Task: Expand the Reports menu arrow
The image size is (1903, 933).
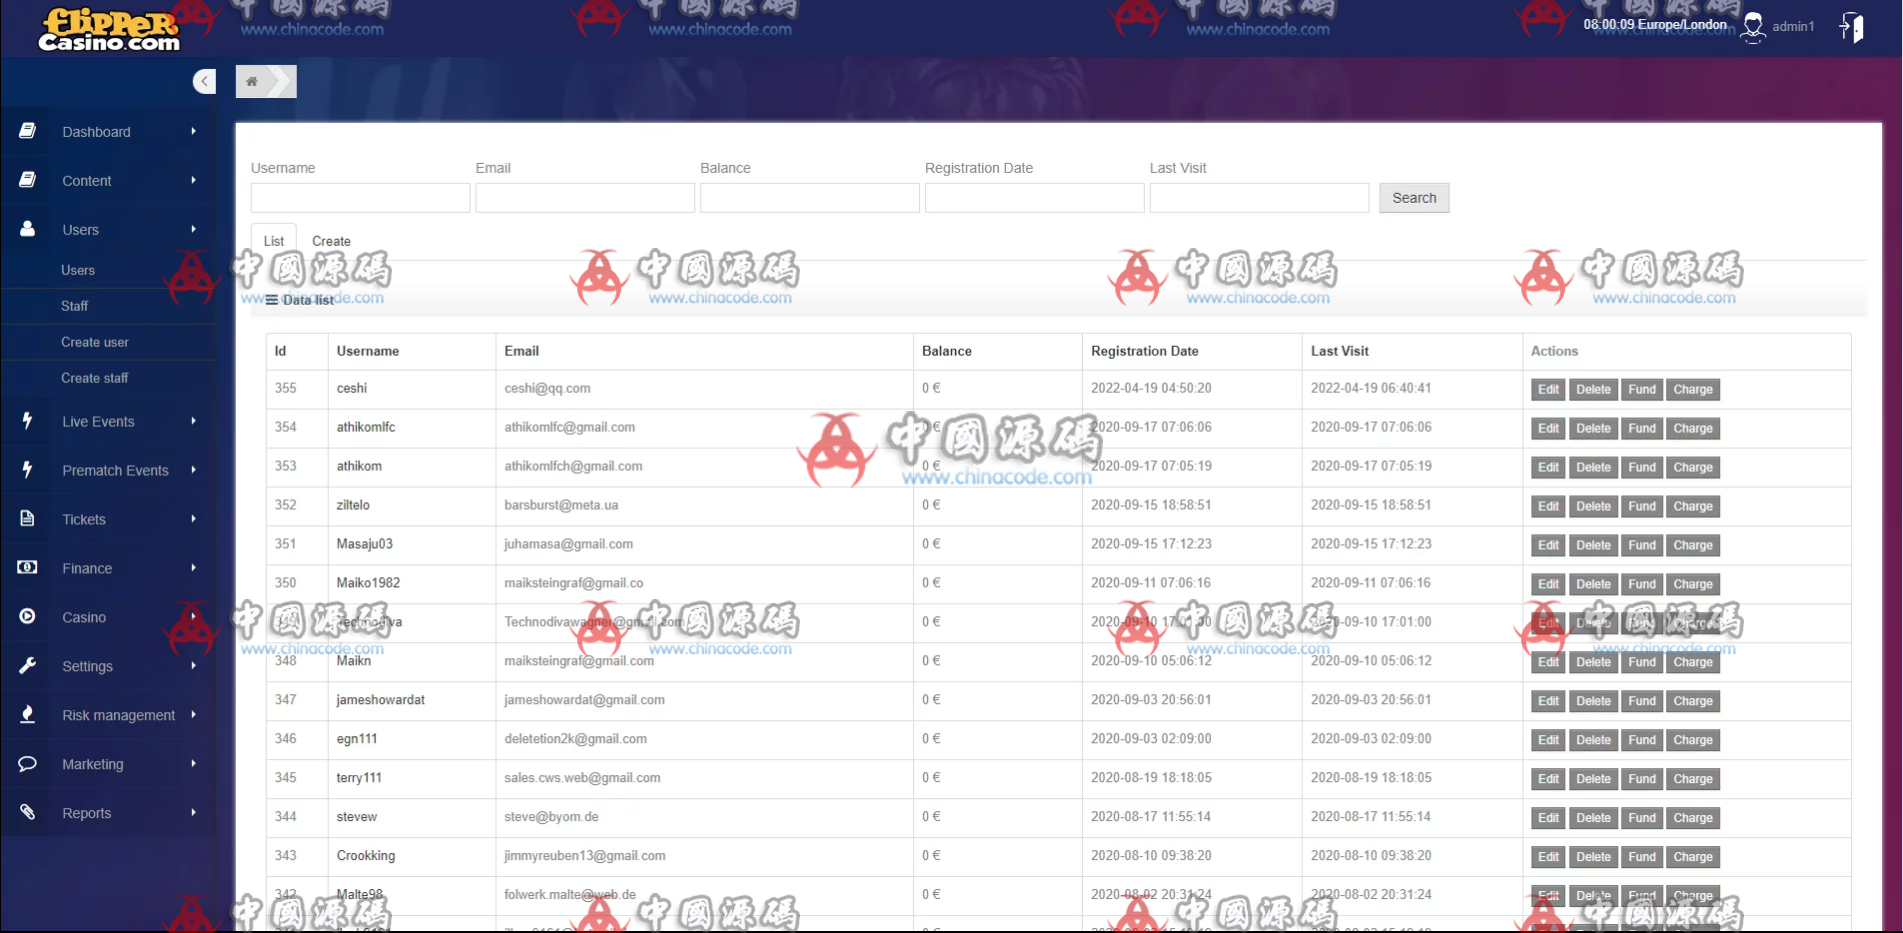Action: [194, 813]
